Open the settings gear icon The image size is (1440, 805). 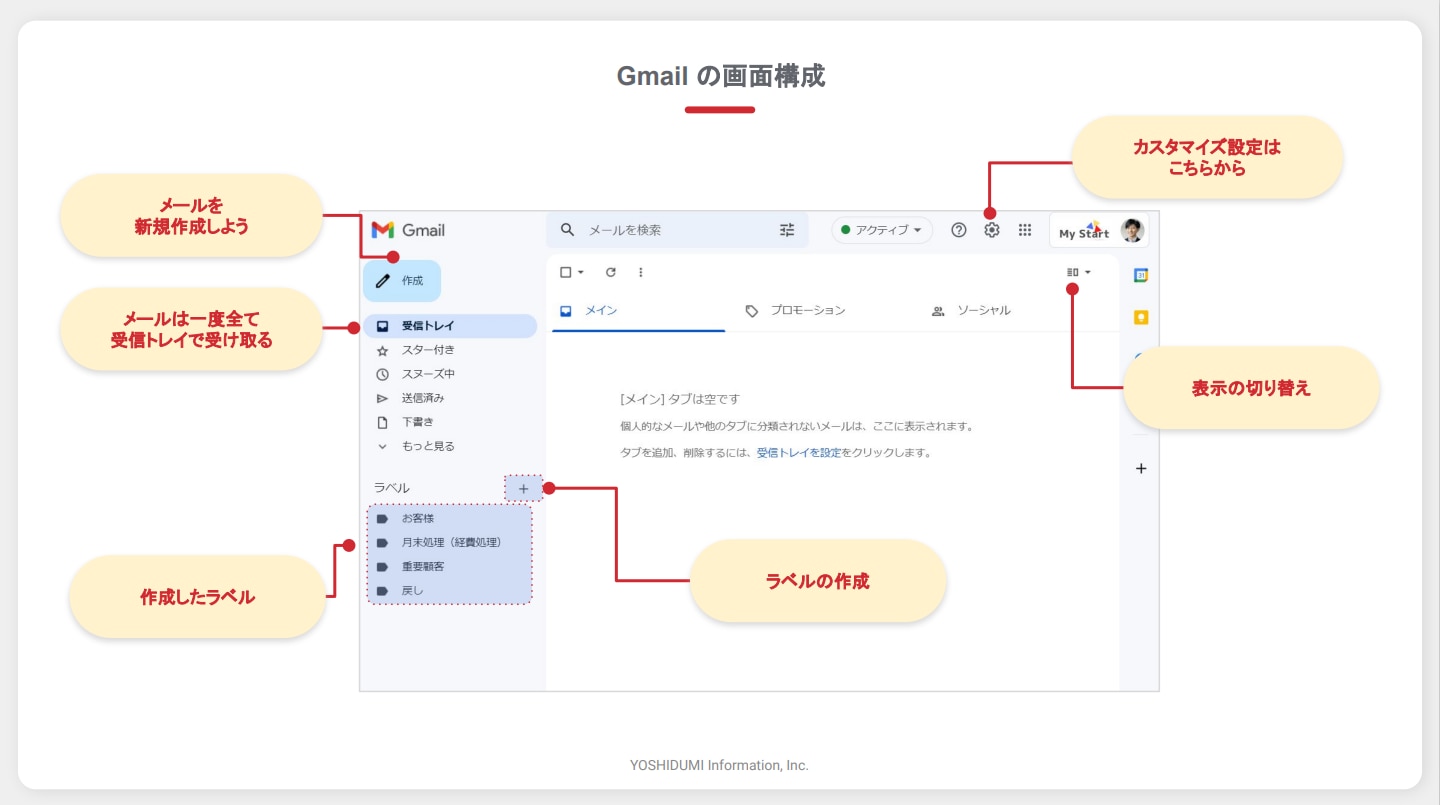pyautogui.click(x=991, y=230)
